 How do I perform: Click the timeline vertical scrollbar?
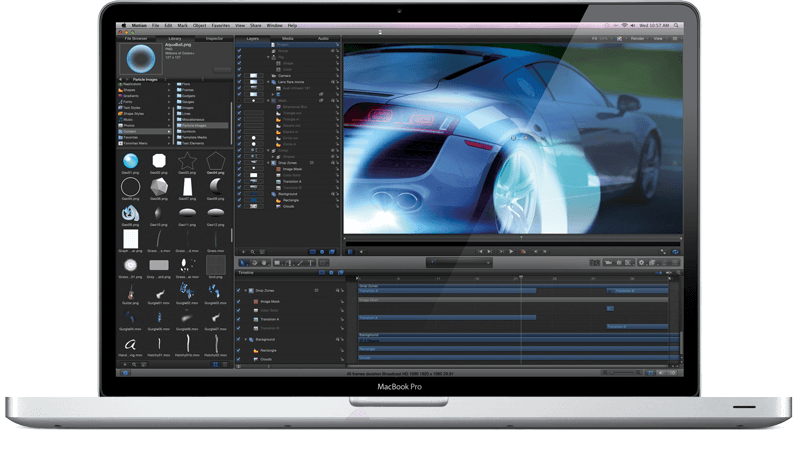[681, 343]
